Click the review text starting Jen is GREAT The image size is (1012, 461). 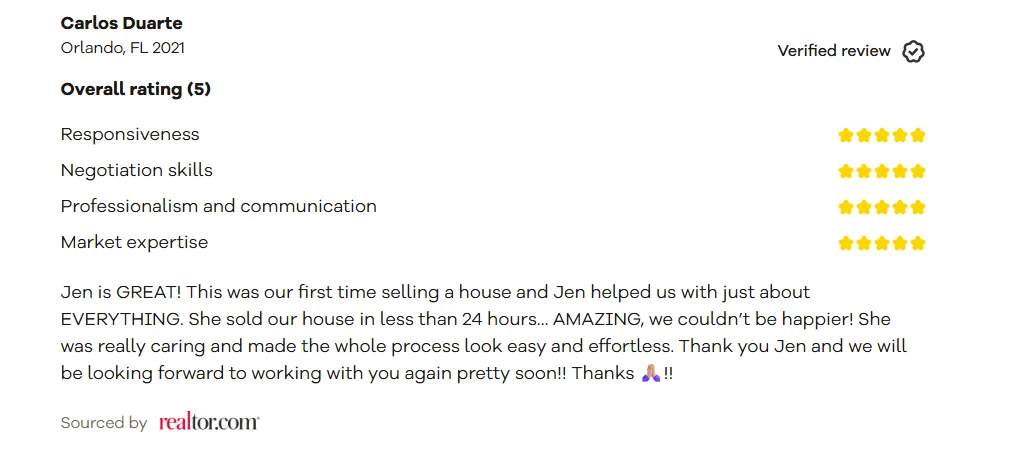pos(484,333)
